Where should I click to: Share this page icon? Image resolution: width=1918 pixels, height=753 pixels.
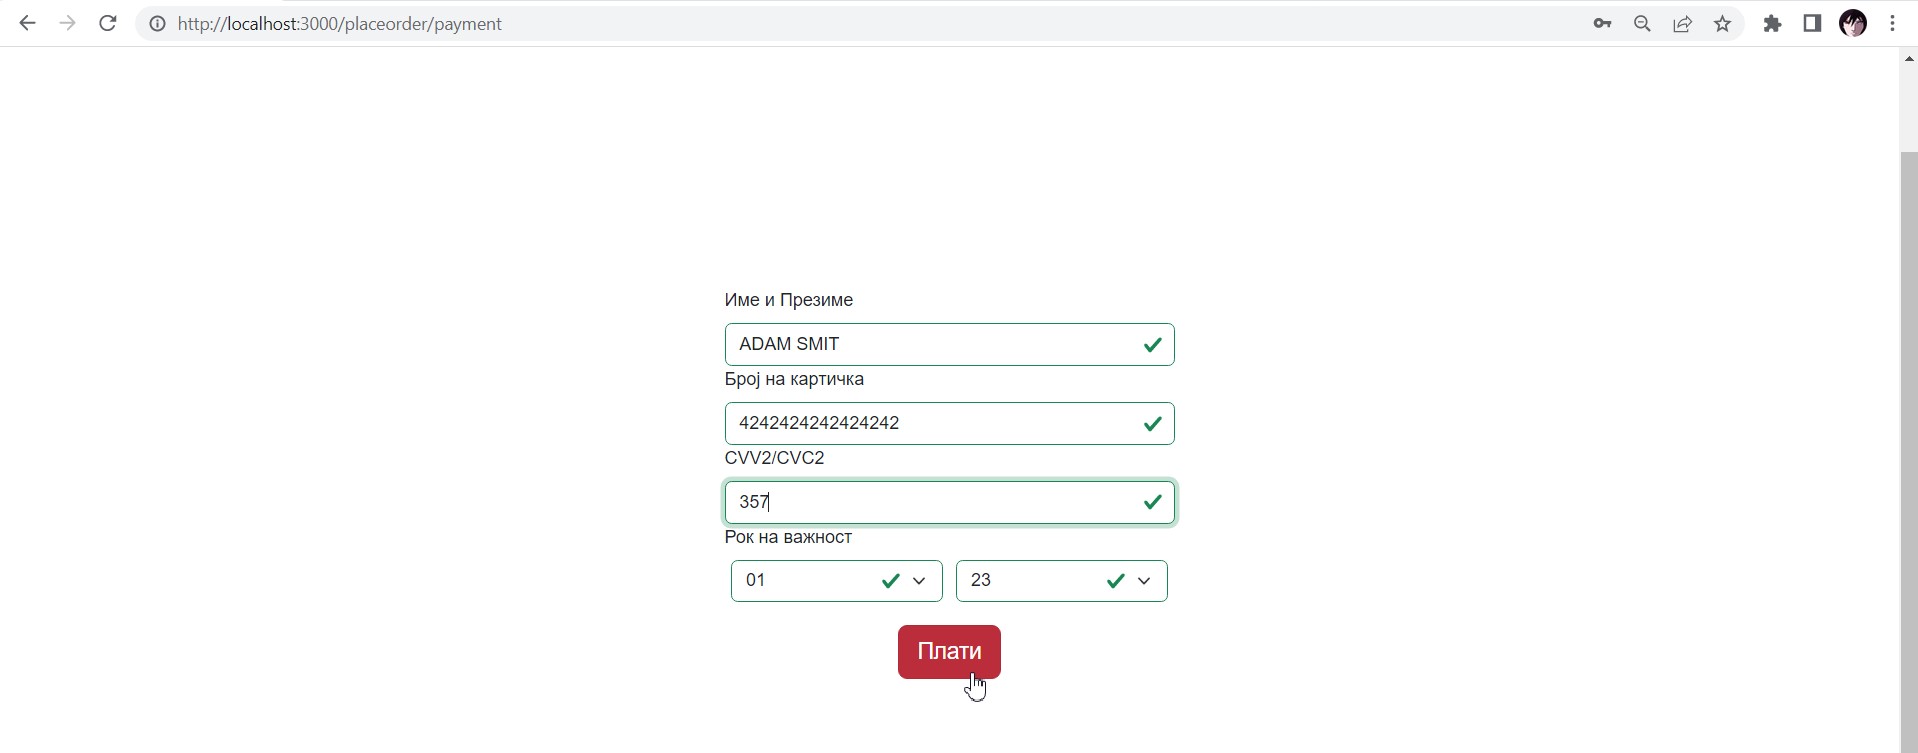pyautogui.click(x=1682, y=24)
